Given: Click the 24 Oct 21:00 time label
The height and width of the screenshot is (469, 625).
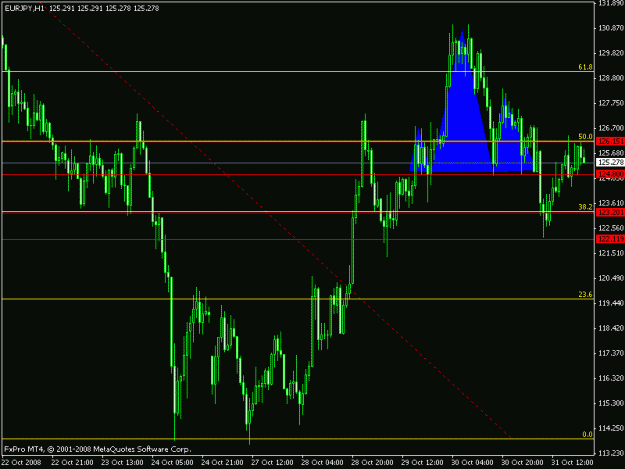Looking at the screenshot, I should (222, 462).
